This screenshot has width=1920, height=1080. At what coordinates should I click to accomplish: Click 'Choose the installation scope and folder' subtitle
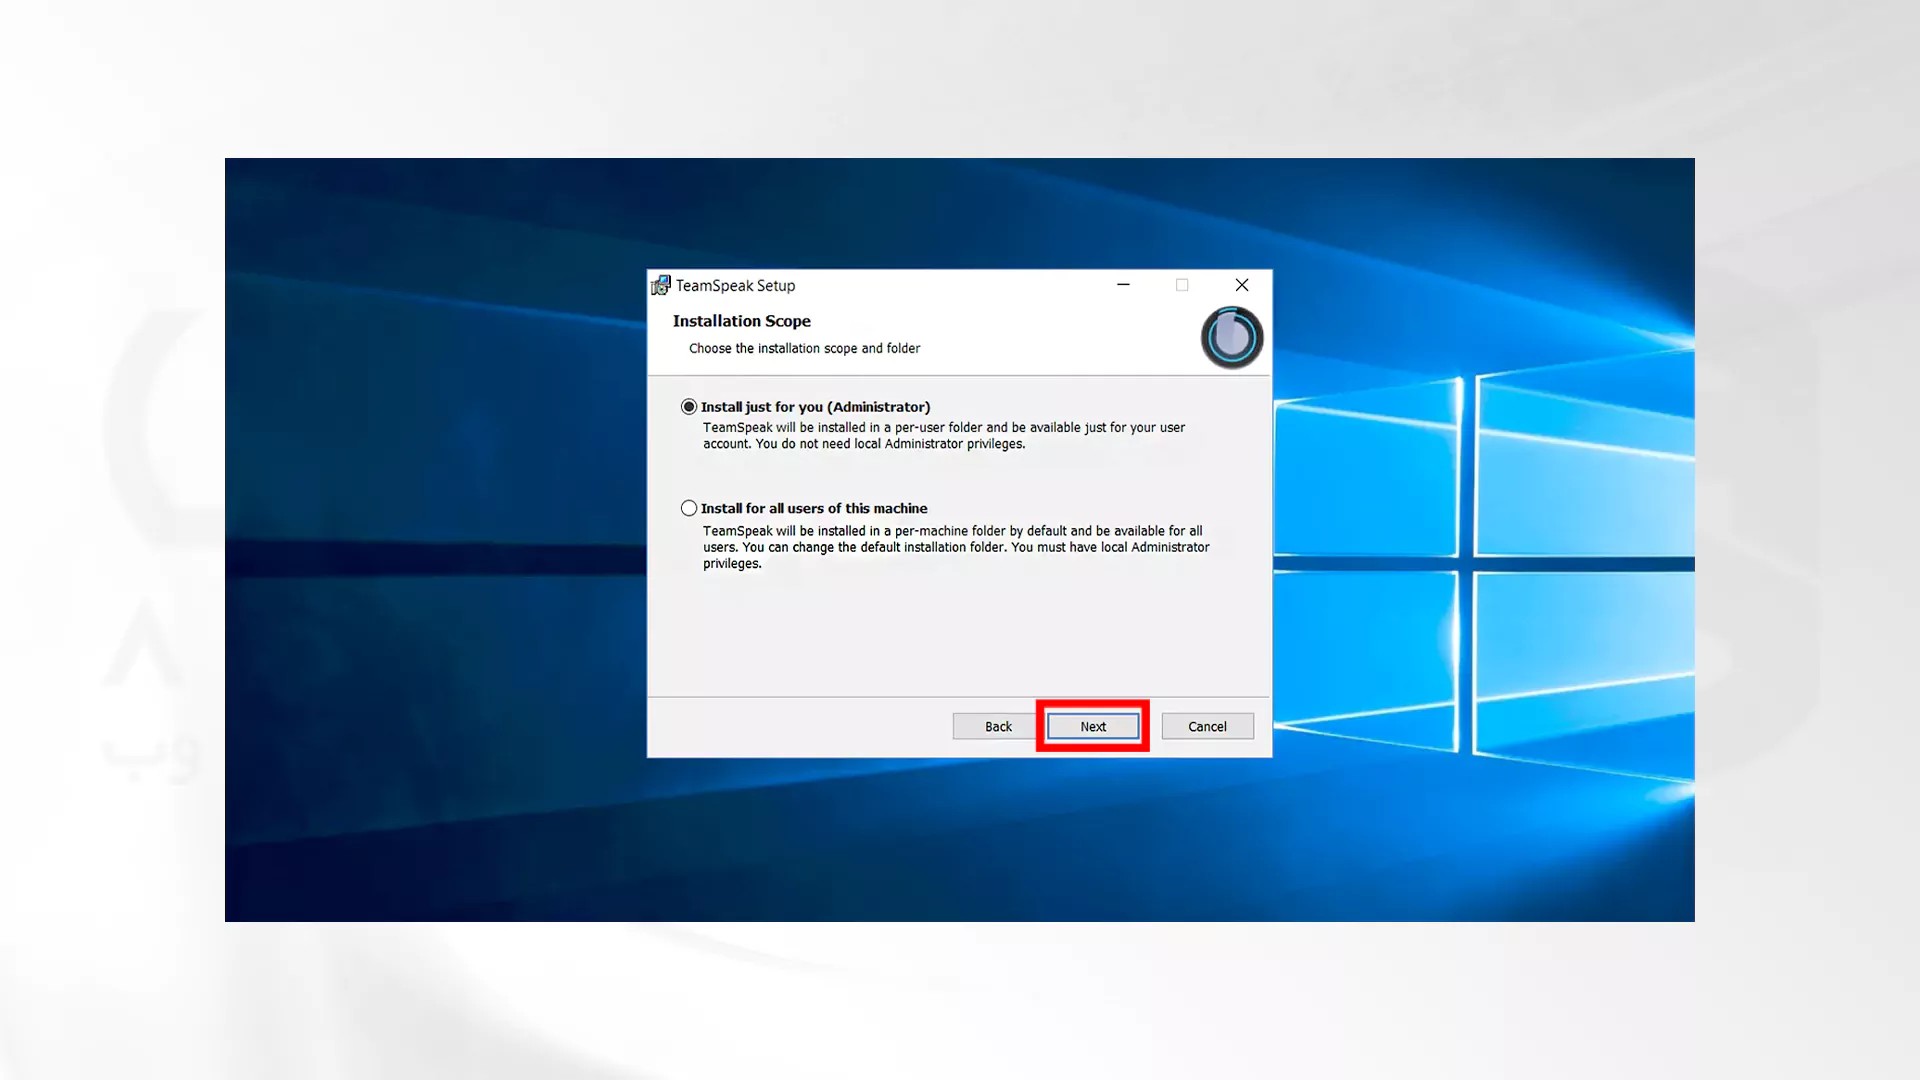[804, 348]
